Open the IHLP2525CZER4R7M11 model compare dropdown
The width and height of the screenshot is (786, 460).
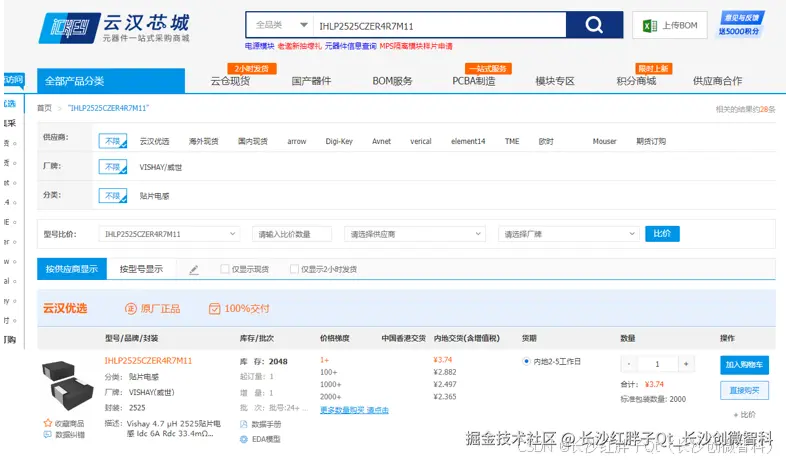click(x=169, y=234)
